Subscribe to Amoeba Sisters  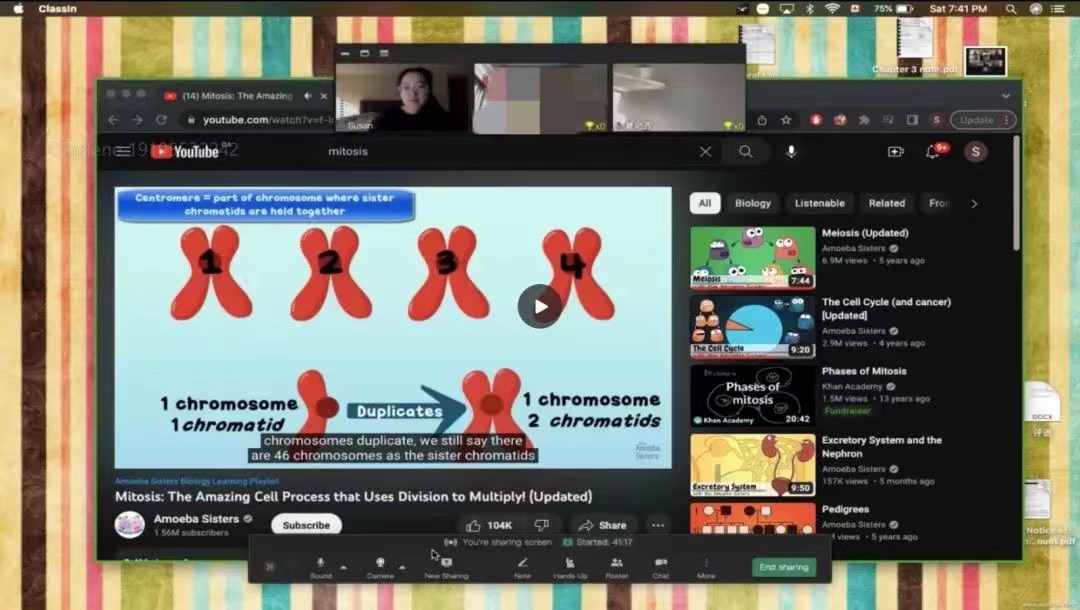click(306, 525)
